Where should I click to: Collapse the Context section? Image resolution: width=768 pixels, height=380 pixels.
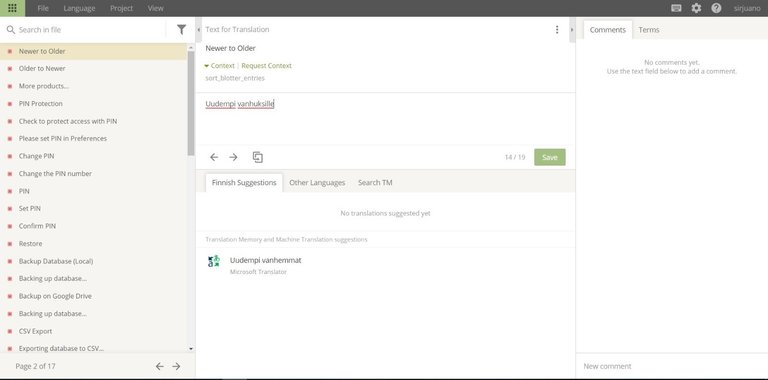219,66
